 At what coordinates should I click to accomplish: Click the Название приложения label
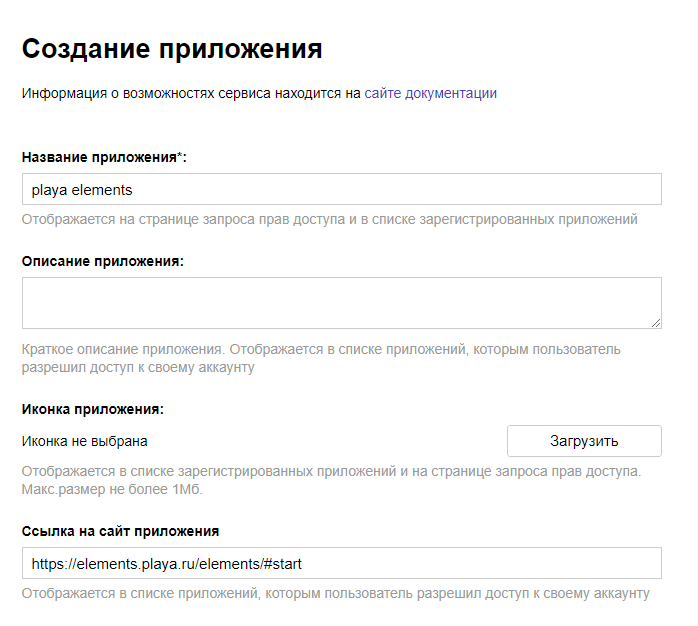[x=100, y=158]
